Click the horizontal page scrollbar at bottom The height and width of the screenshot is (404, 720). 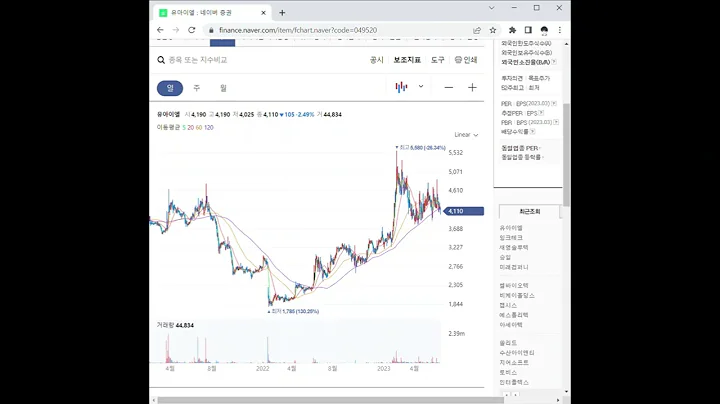tap(331, 400)
